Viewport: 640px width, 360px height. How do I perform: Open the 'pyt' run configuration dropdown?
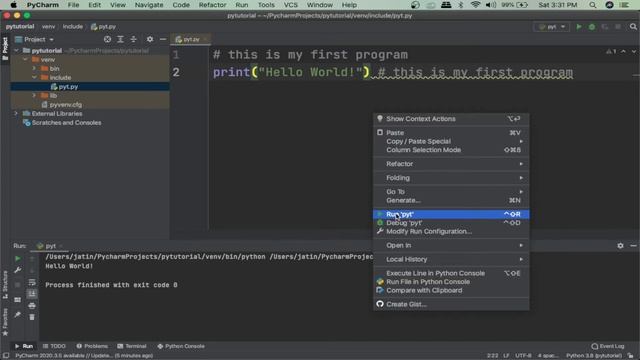tap(551, 27)
